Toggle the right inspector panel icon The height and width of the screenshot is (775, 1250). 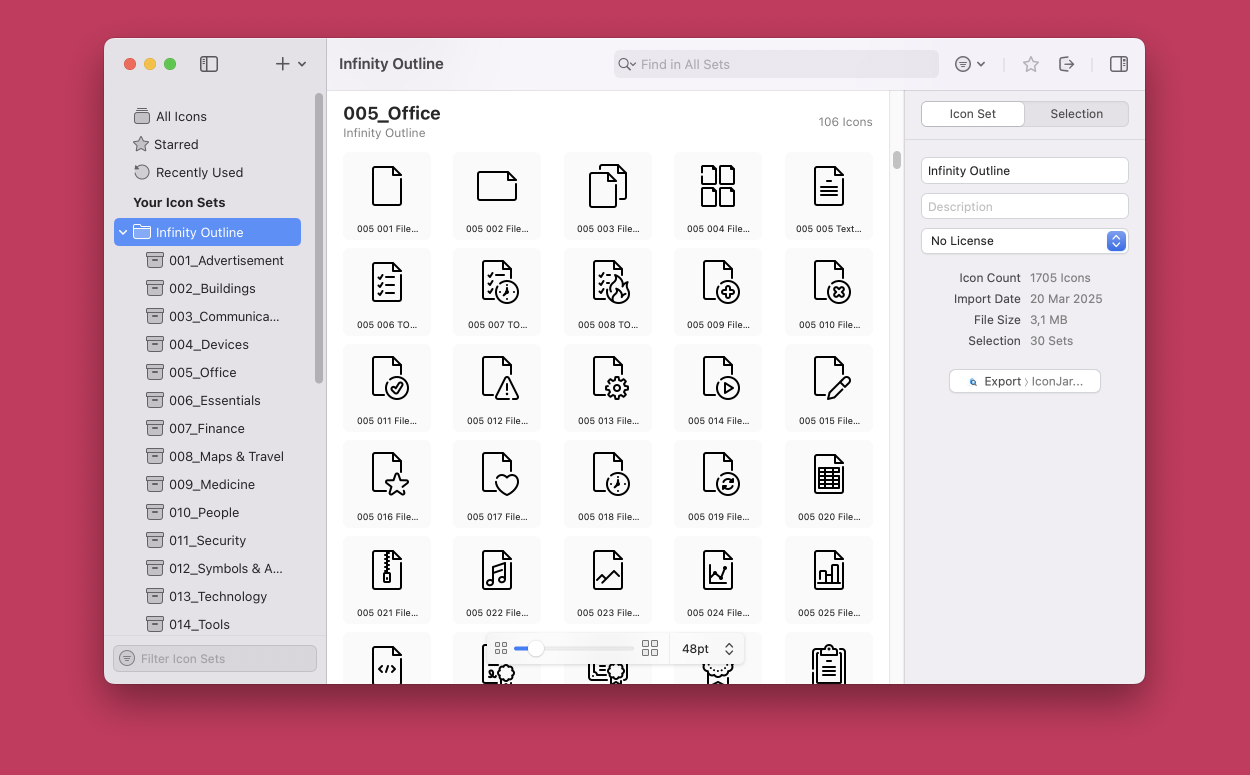(1119, 64)
